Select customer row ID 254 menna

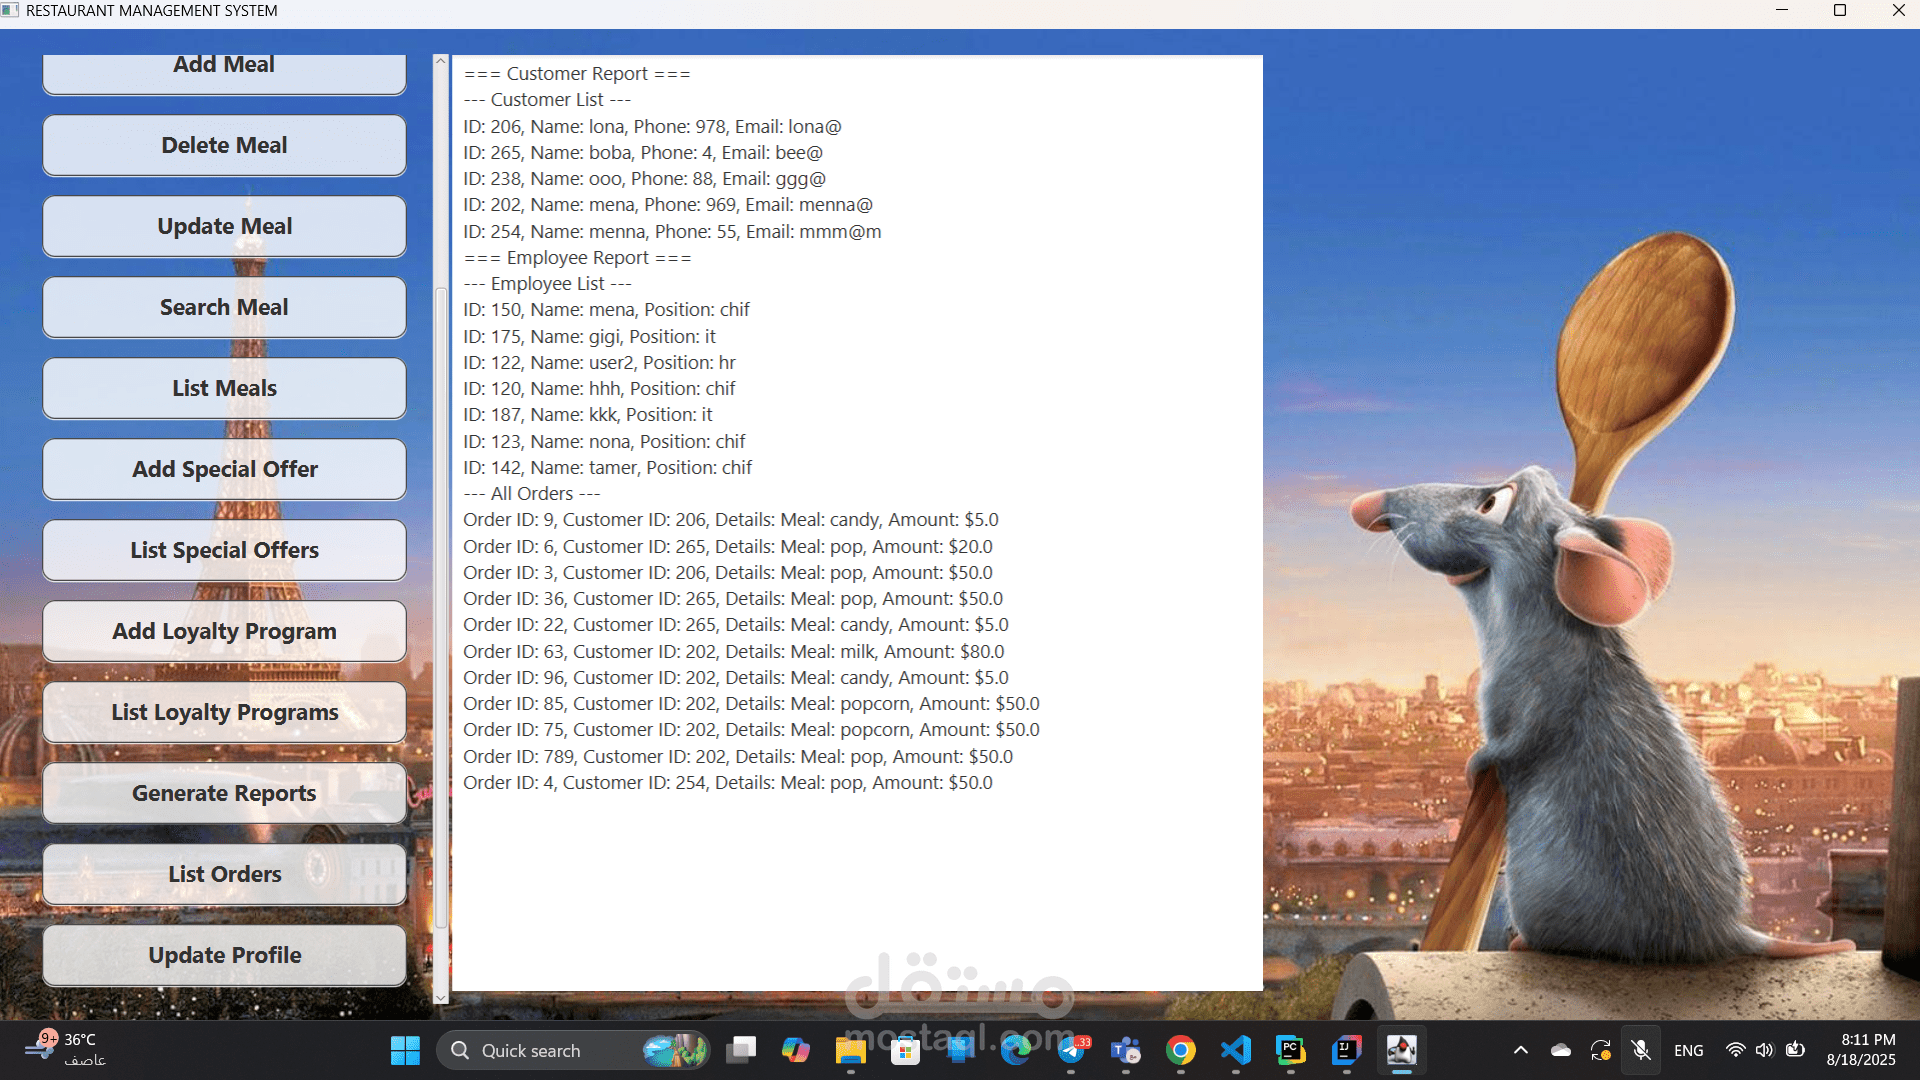coord(672,231)
